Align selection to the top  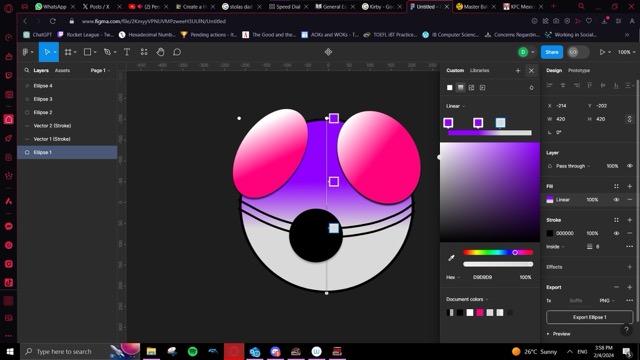[589, 85]
